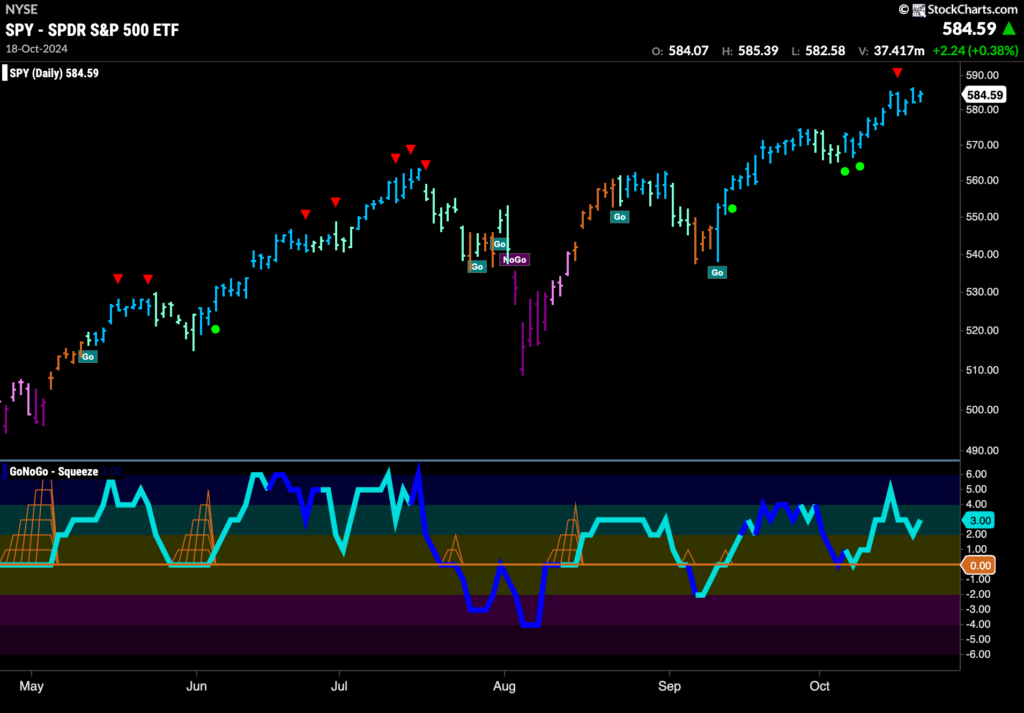Viewport: 1024px width, 713px height.
Task: Click the 18-Oct-2024 date text
Action: (x=37, y=49)
